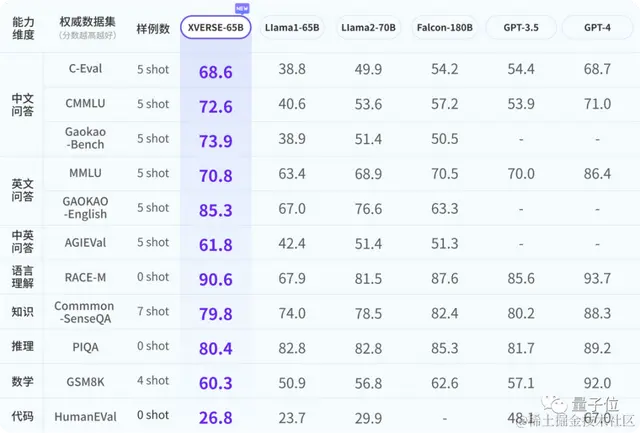
Task: Select the Falcon-180B model pill
Action: point(444,27)
